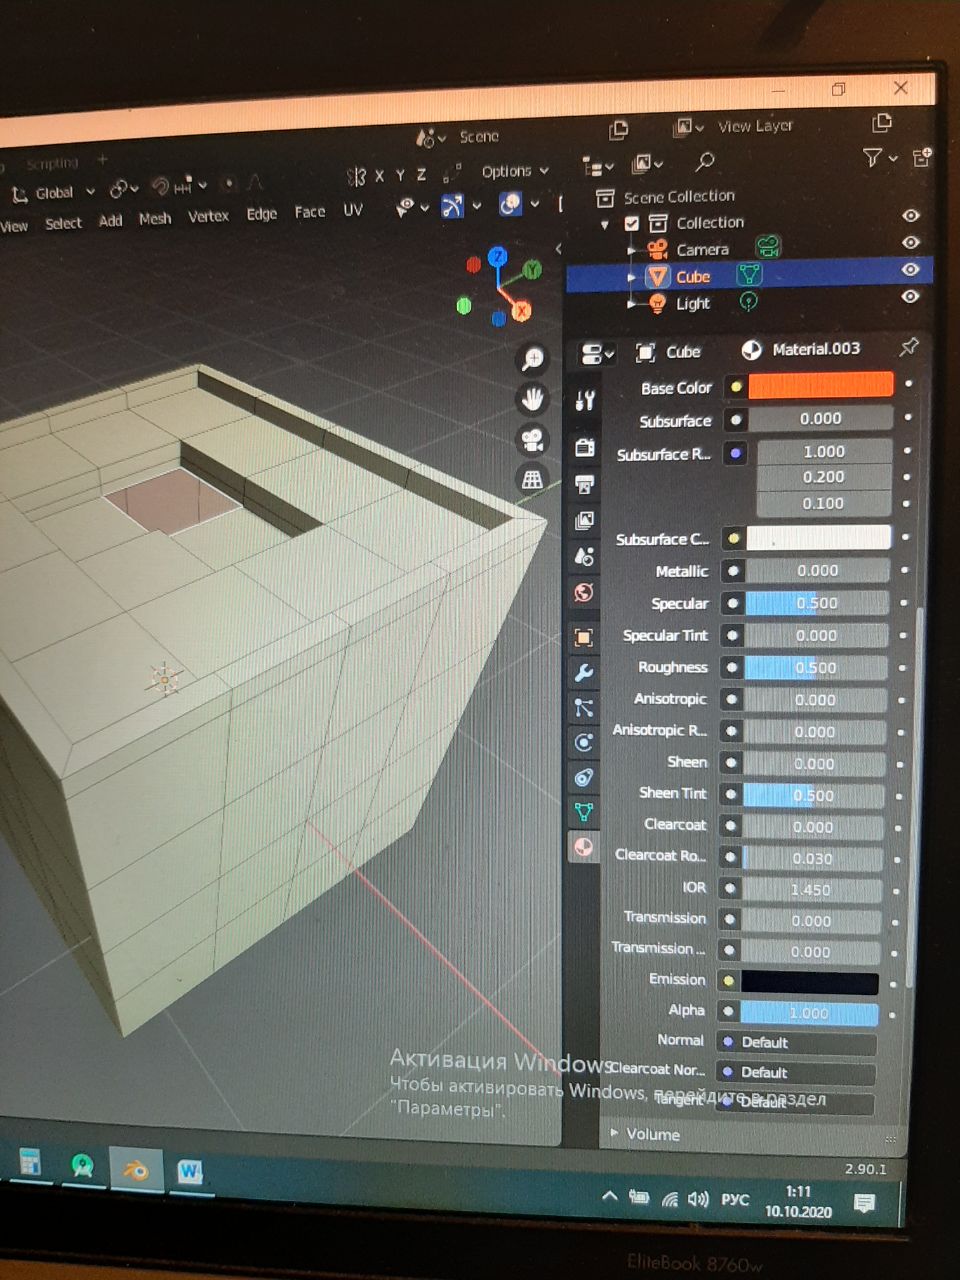Hide the Light using its eye icon
Image resolution: width=960 pixels, height=1280 pixels.
(x=910, y=296)
